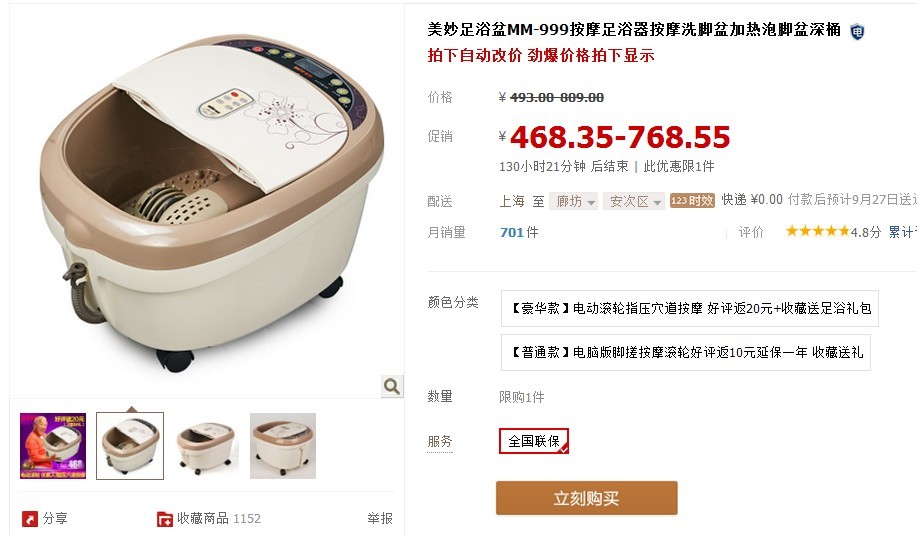Toggle the 全国联保 service option
The width and height of the screenshot is (917, 535).
(x=533, y=441)
